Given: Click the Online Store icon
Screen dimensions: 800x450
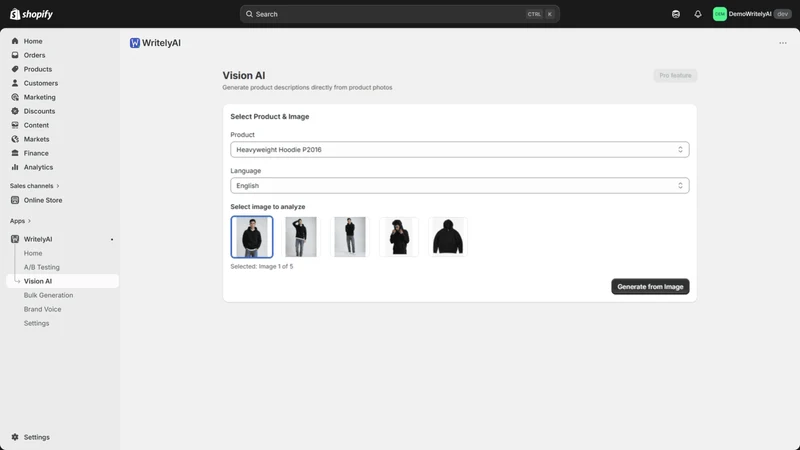Looking at the screenshot, I should (x=15, y=200).
